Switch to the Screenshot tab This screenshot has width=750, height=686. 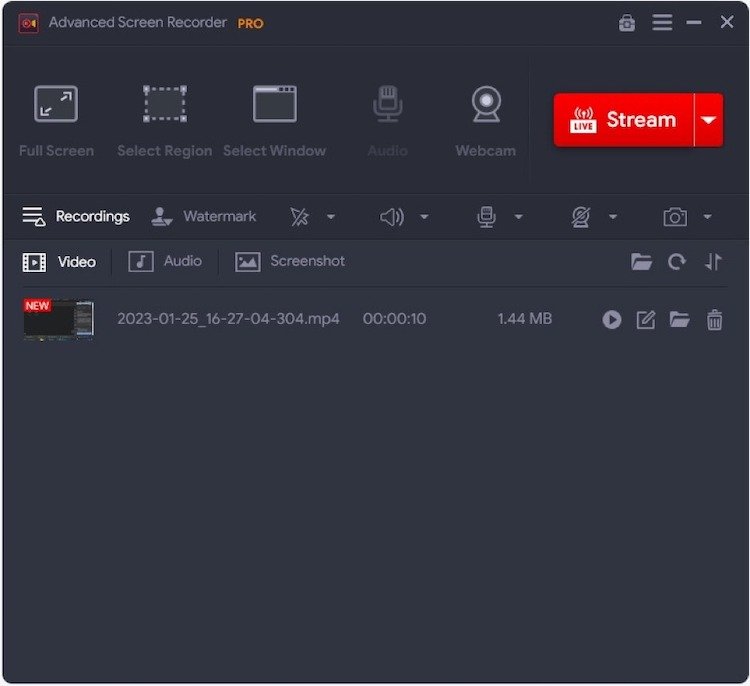pos(290,262)
